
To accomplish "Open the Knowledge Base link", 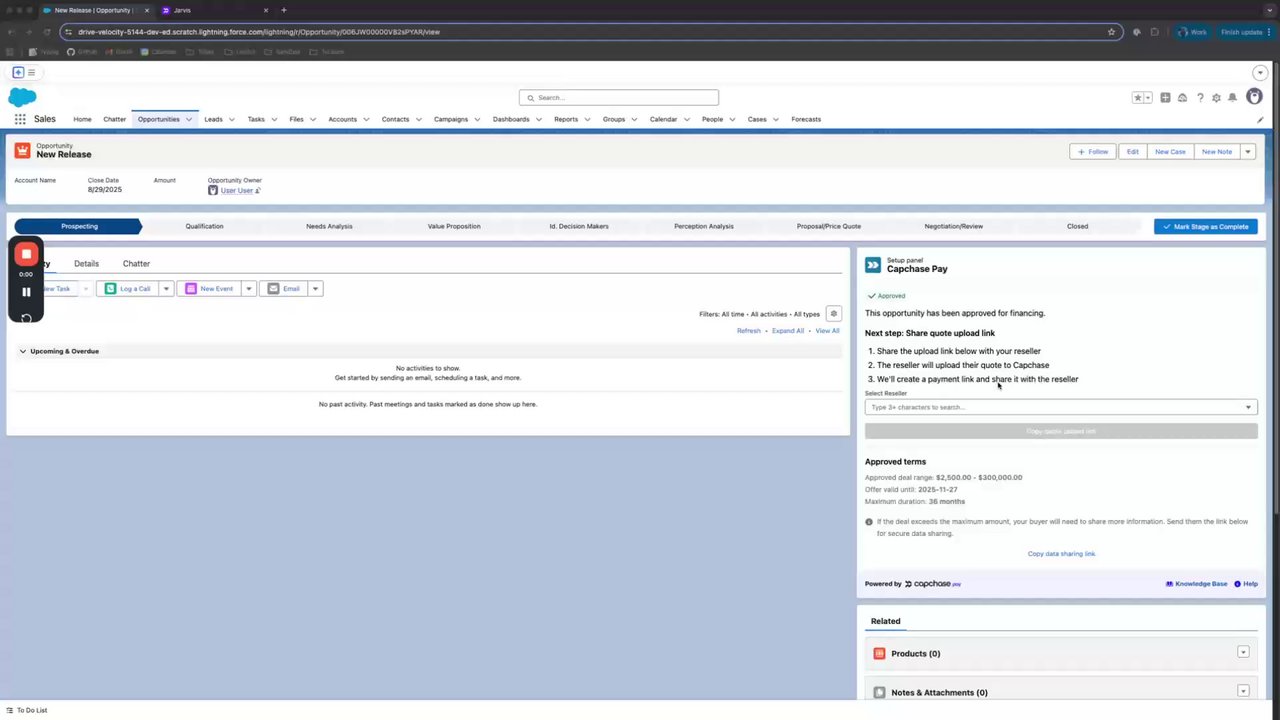I will (1196, 584).
